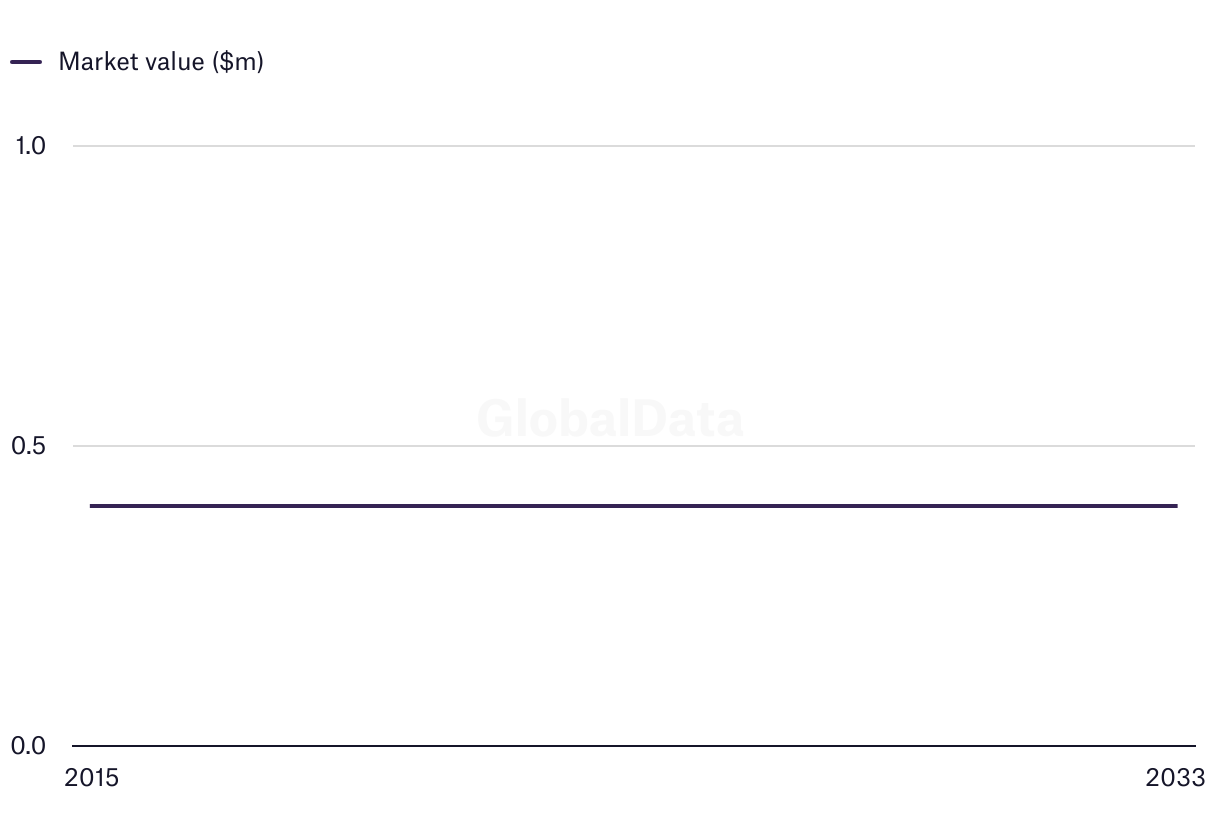Select the 0.0 y-axis label
Viewport: 1220px width, 836px height.
(29, 746)
